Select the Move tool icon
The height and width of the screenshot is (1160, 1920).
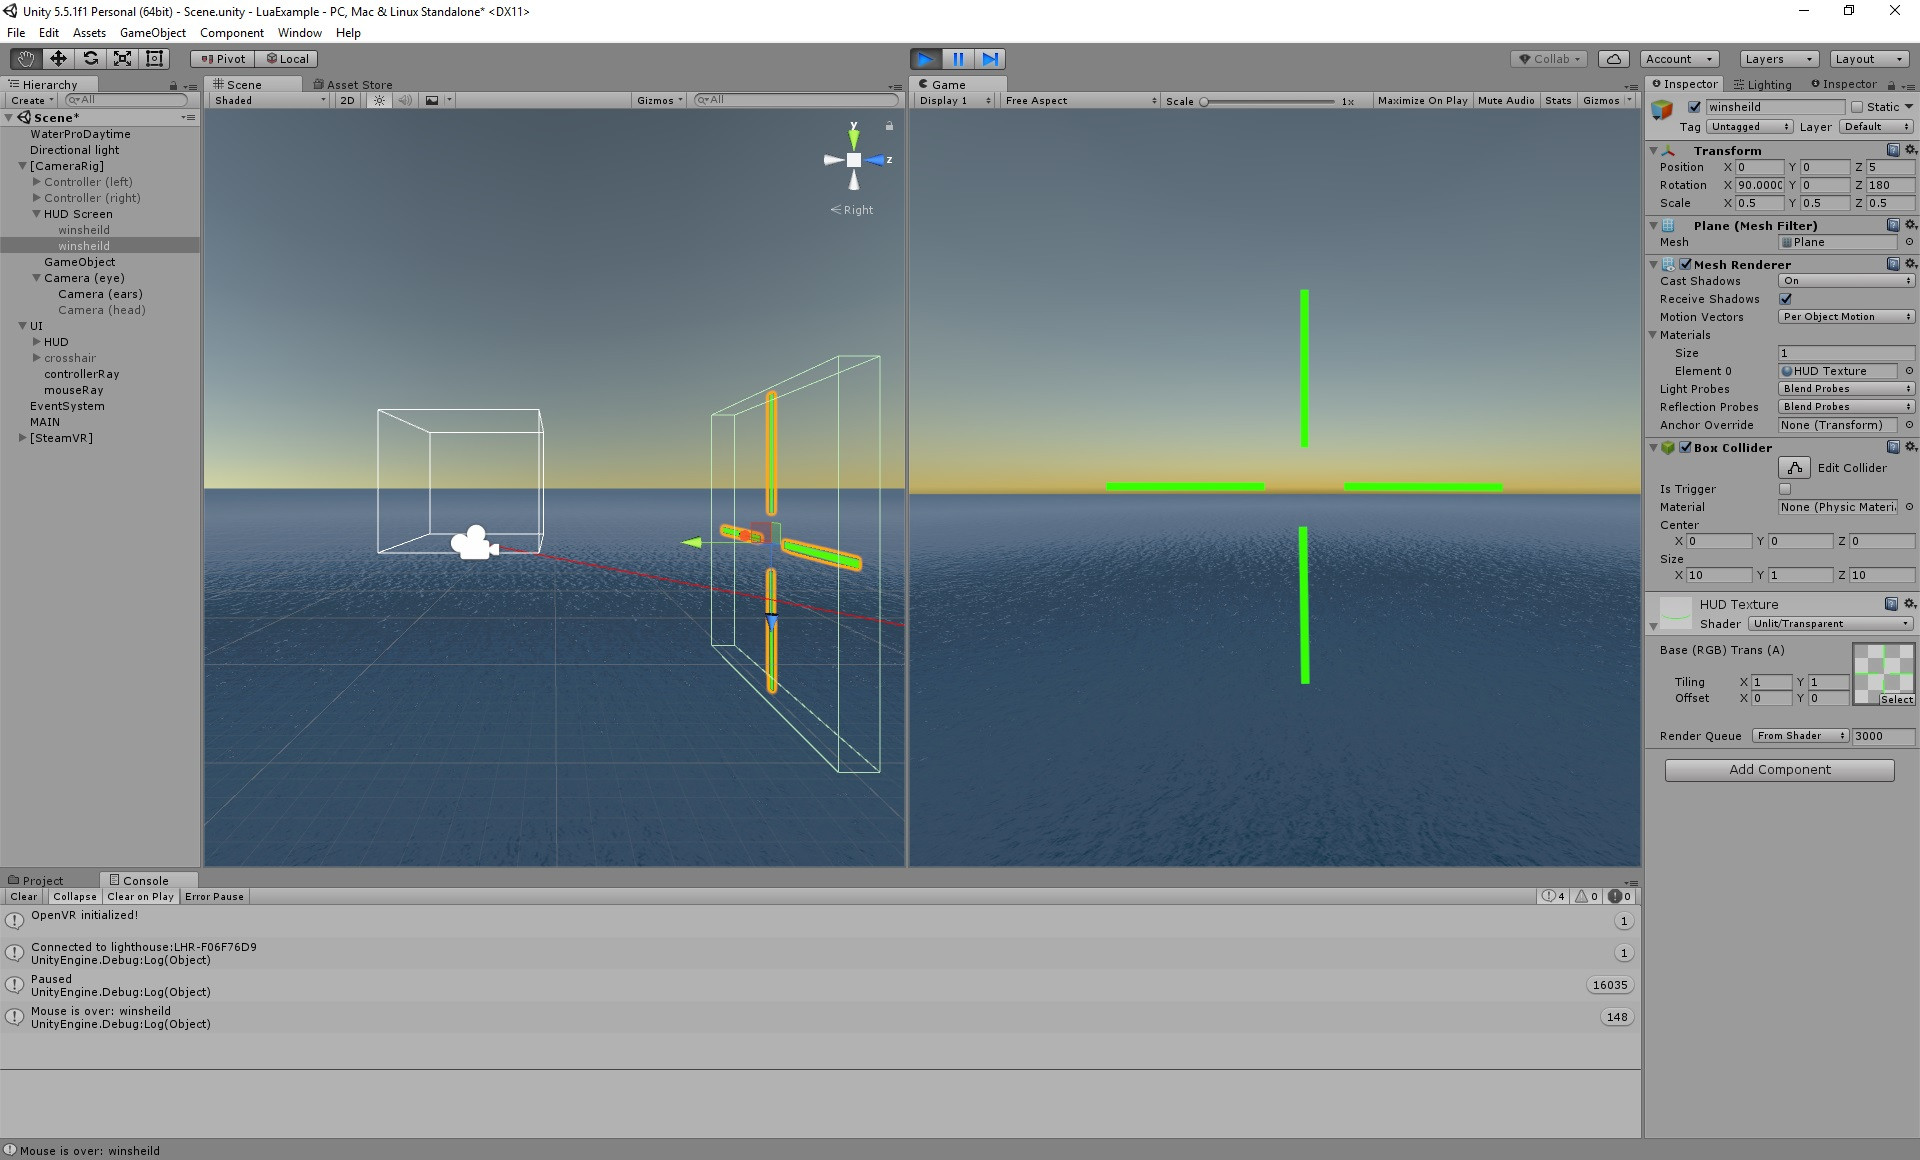point(58,59)
